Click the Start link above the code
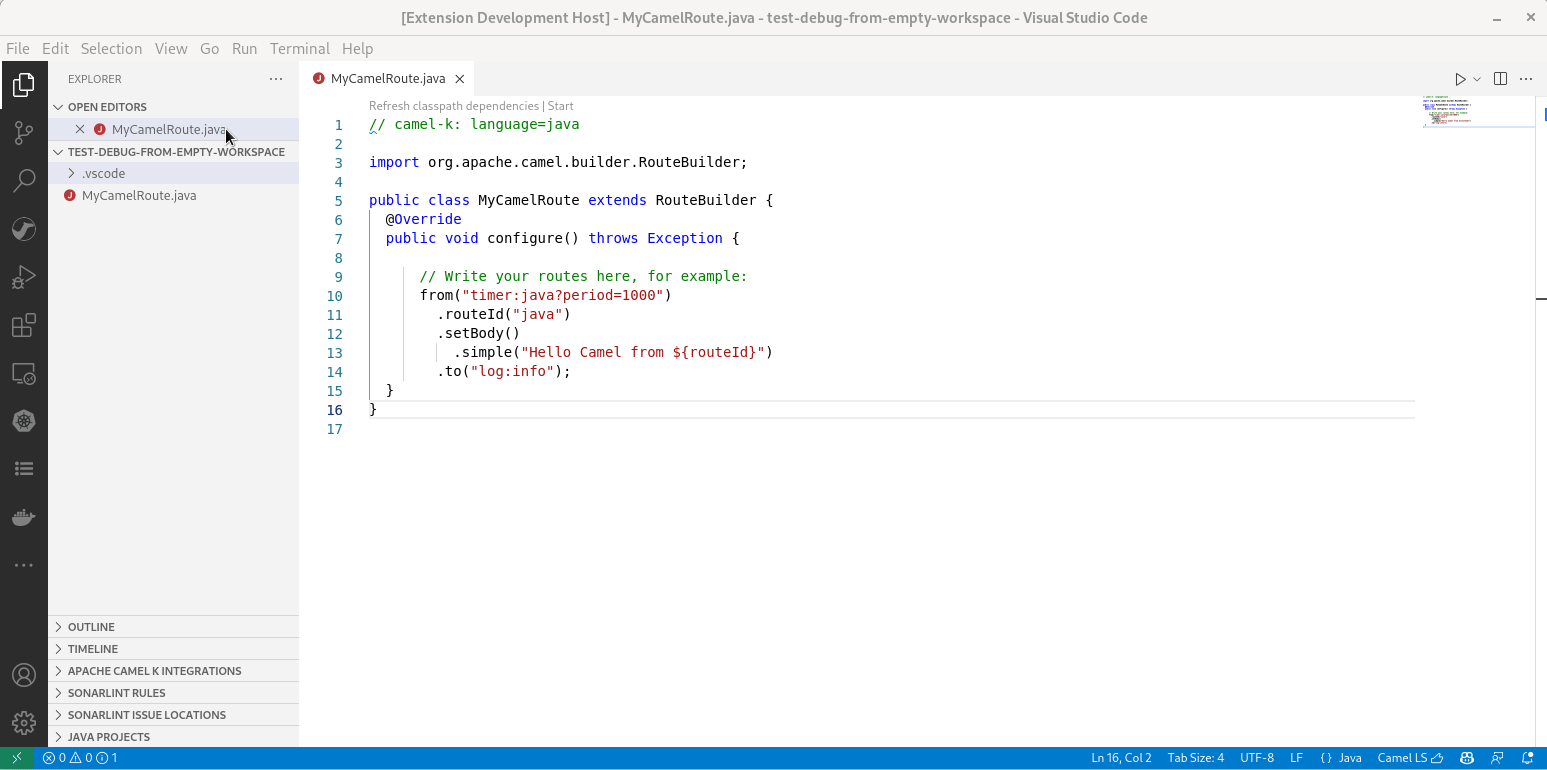 [560, 105]
